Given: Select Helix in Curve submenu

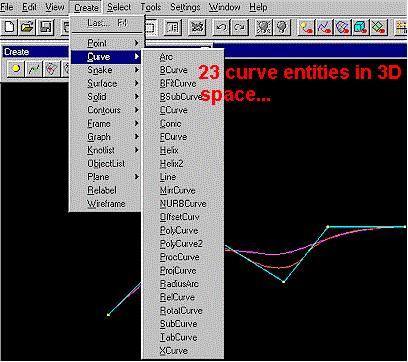Looking at the screenshot, I should (183, 150).
